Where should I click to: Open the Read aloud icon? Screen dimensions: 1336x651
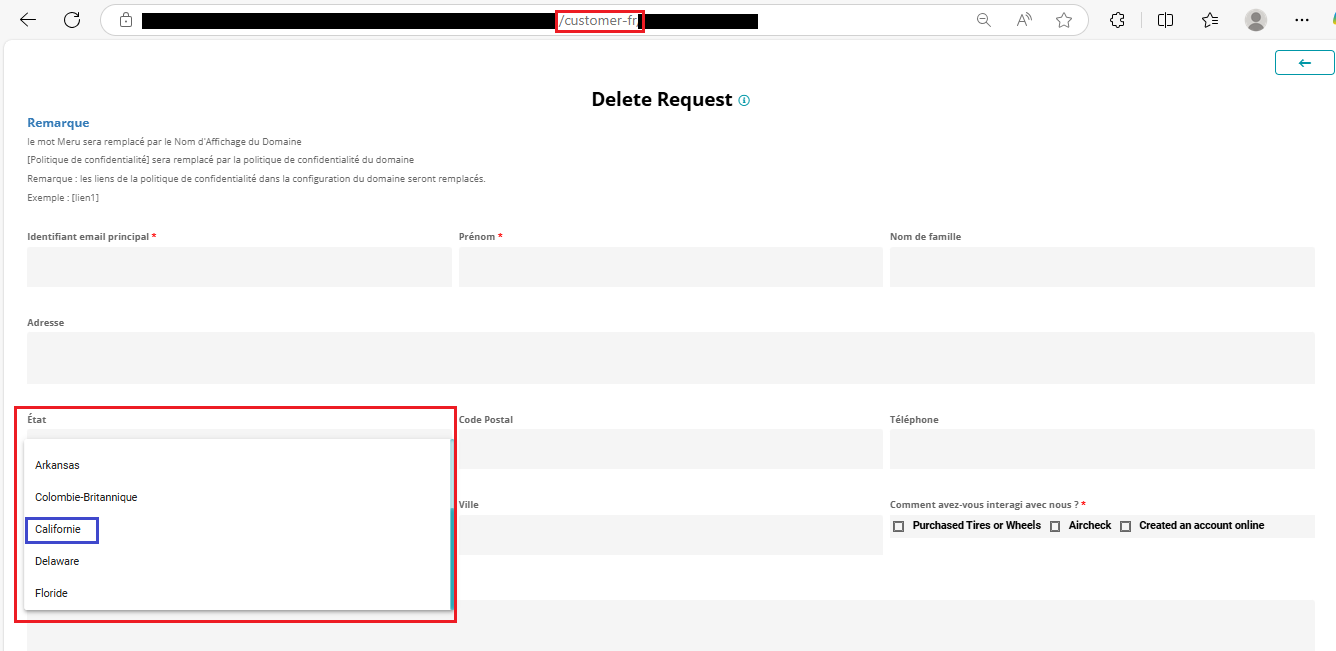point(1024,20)
